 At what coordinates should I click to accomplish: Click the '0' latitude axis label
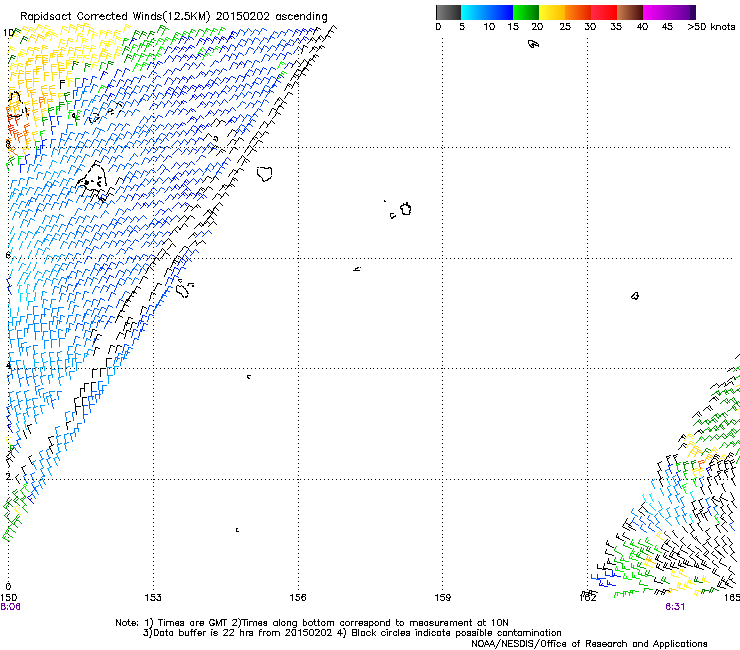pyautogui.click(x=8, y=586)
